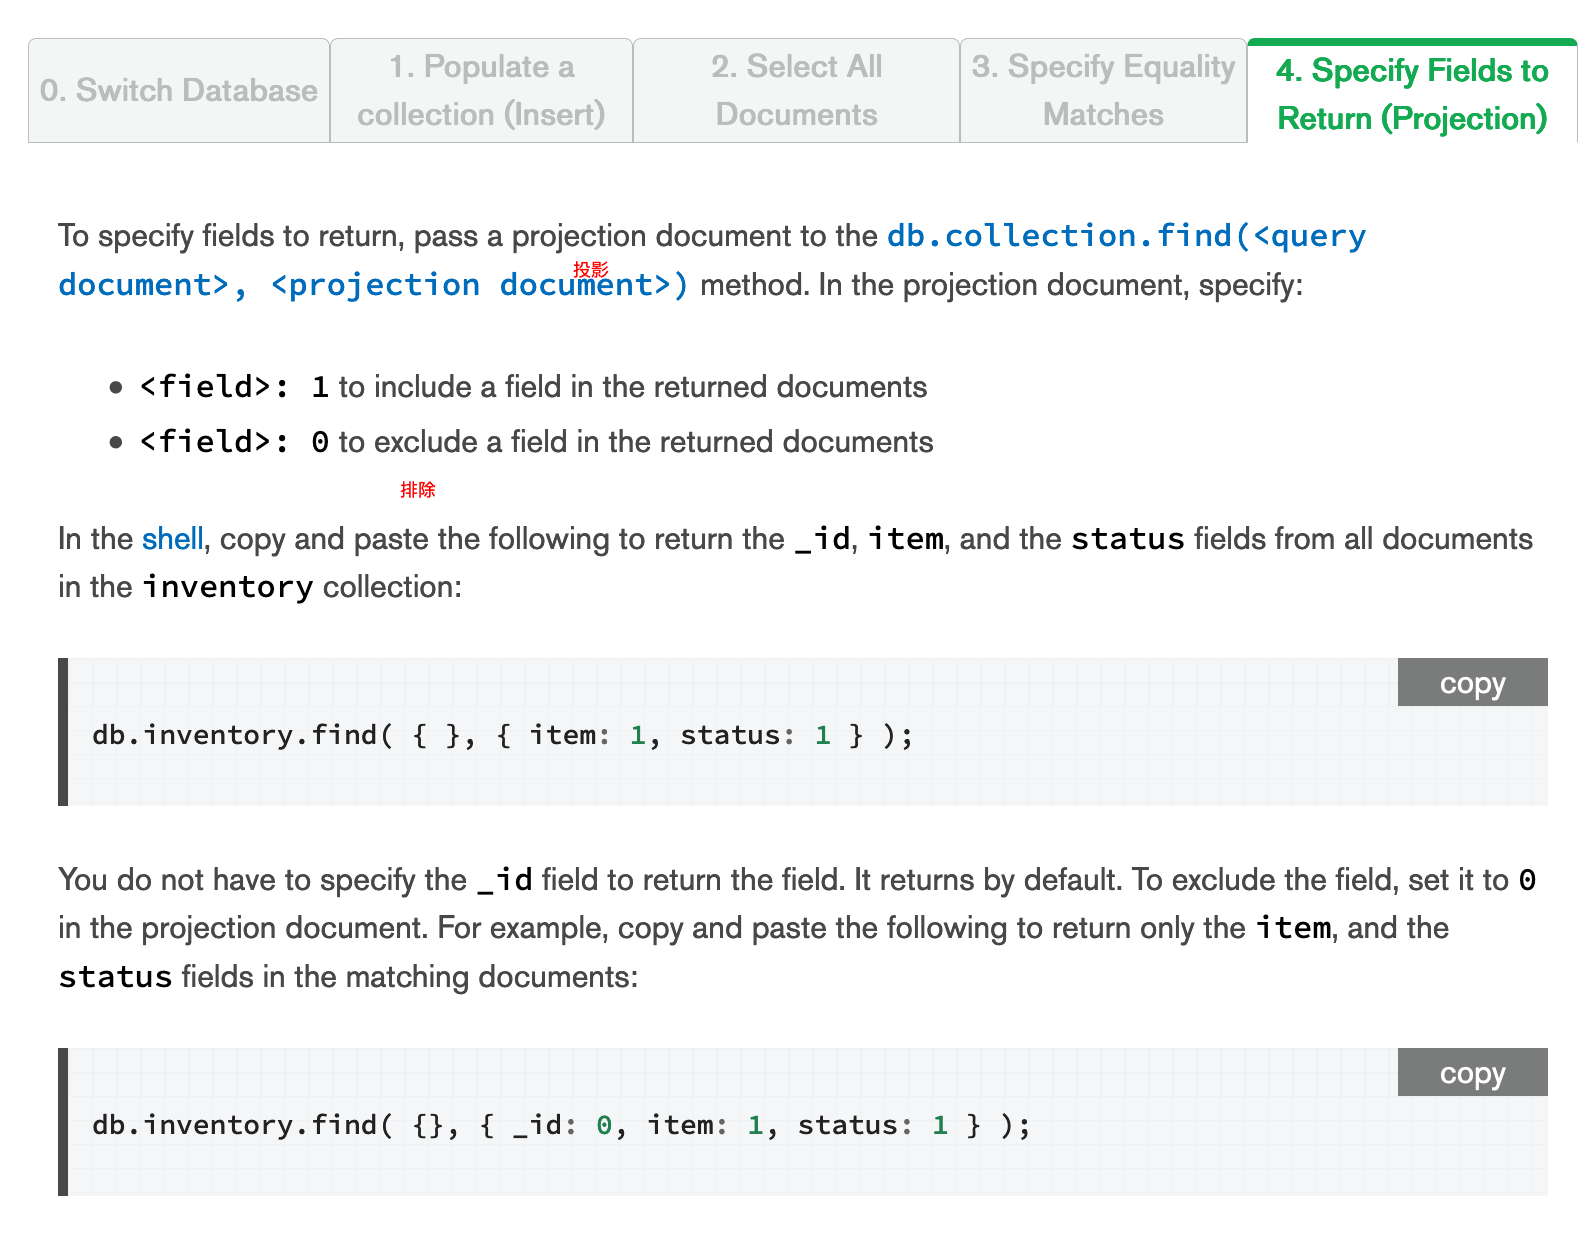Viewport: 1596px width, 1238px height.
Task: Click the red 排除 annotation
Action: (x=417, y=490)
